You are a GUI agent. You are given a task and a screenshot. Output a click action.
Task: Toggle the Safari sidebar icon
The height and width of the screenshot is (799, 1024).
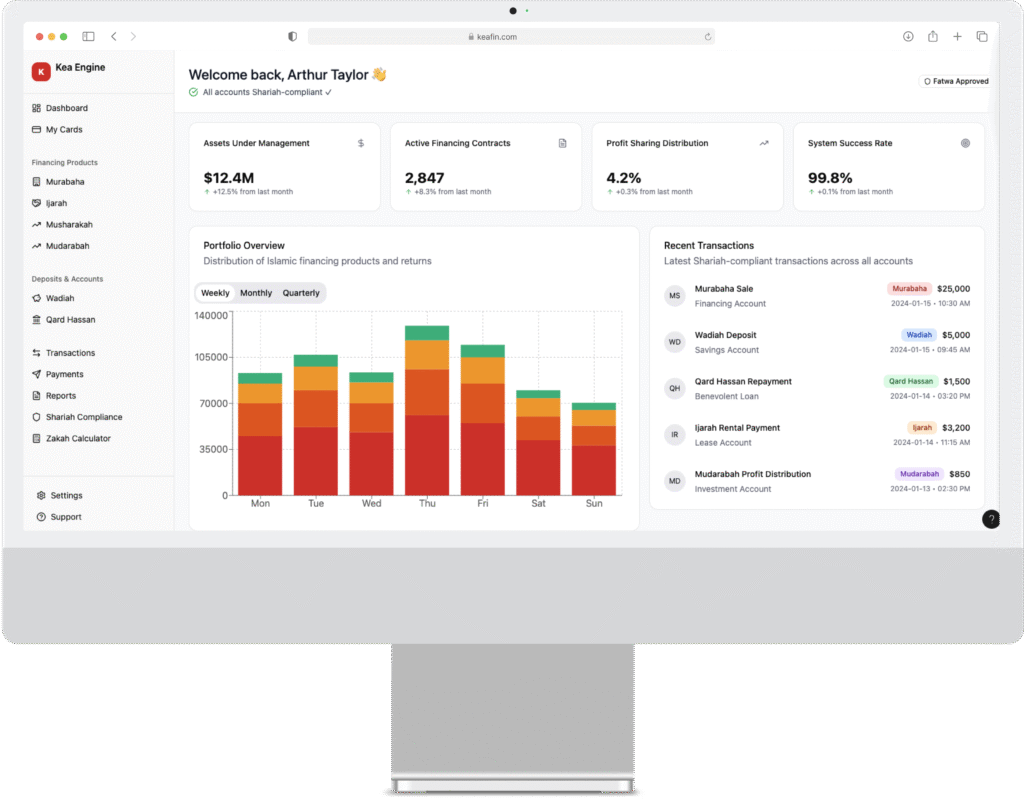[88, 36]
